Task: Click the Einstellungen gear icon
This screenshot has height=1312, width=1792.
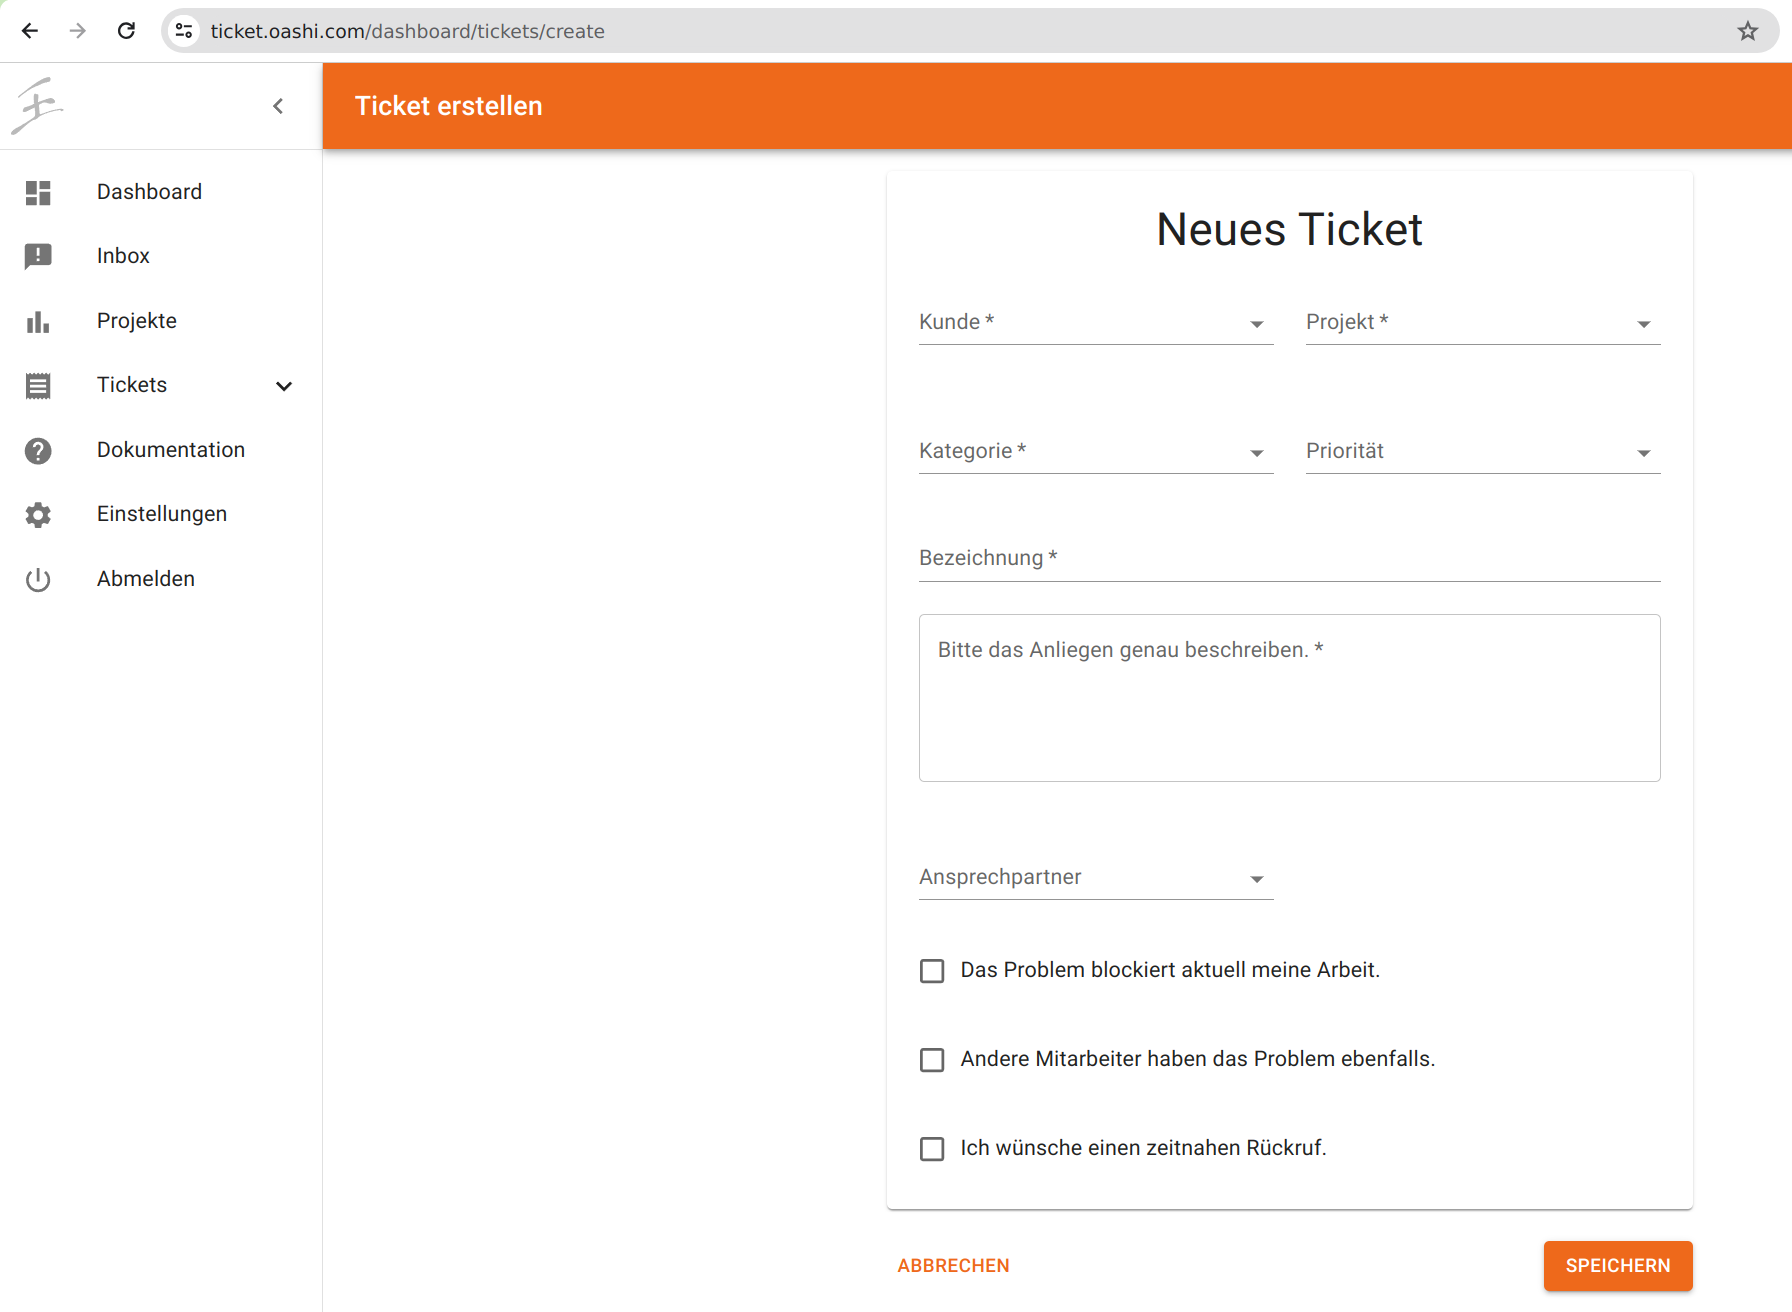Action: (38, 514)
